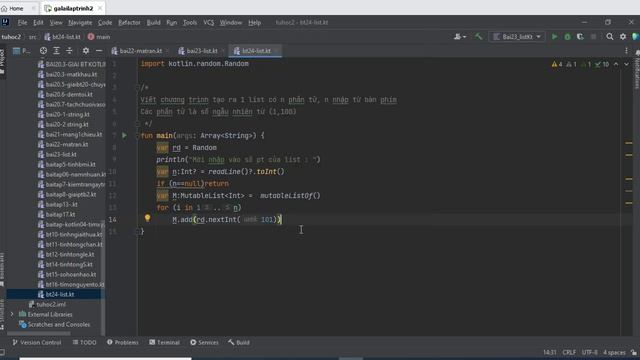Open the Terminal tool window

point(164,342)
